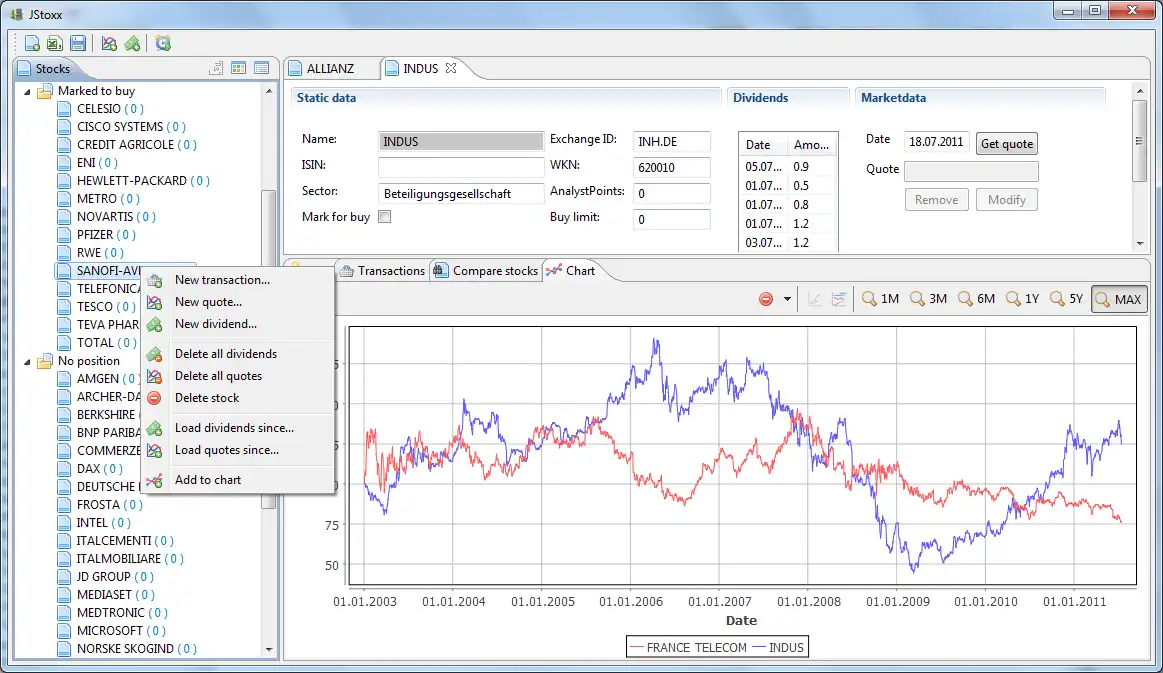Click the red remove icon in chart toolbar
Viewport: 1163px width, 673px height.
pyautogui.click(x=766, y=299)
